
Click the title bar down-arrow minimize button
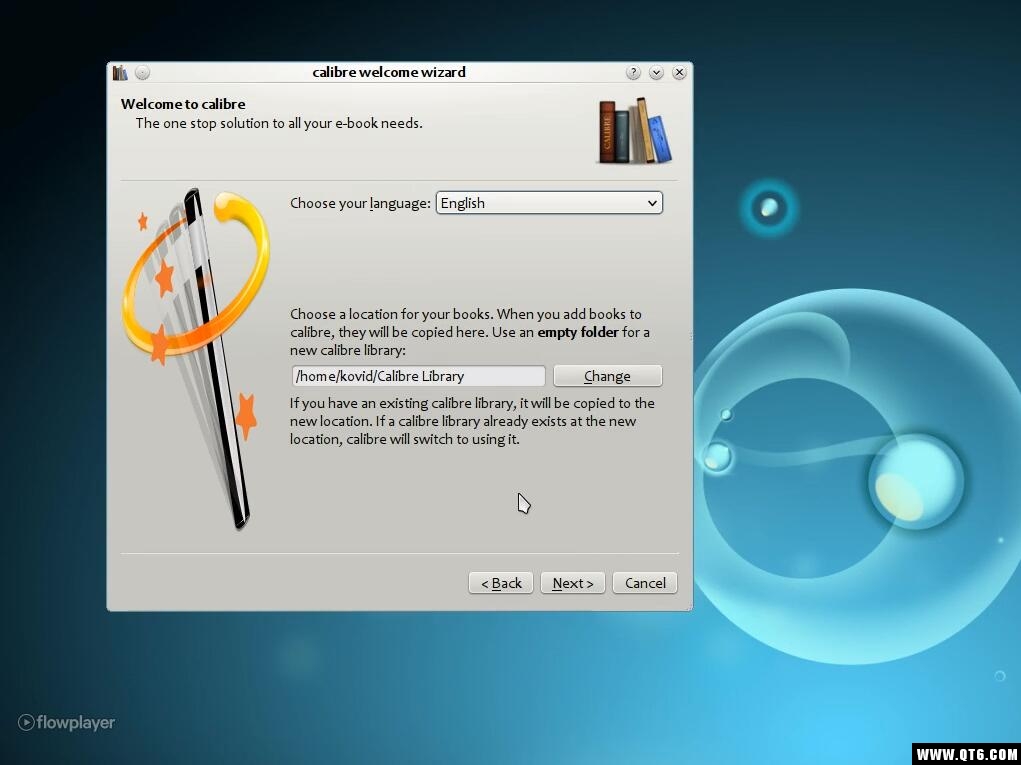656,72
